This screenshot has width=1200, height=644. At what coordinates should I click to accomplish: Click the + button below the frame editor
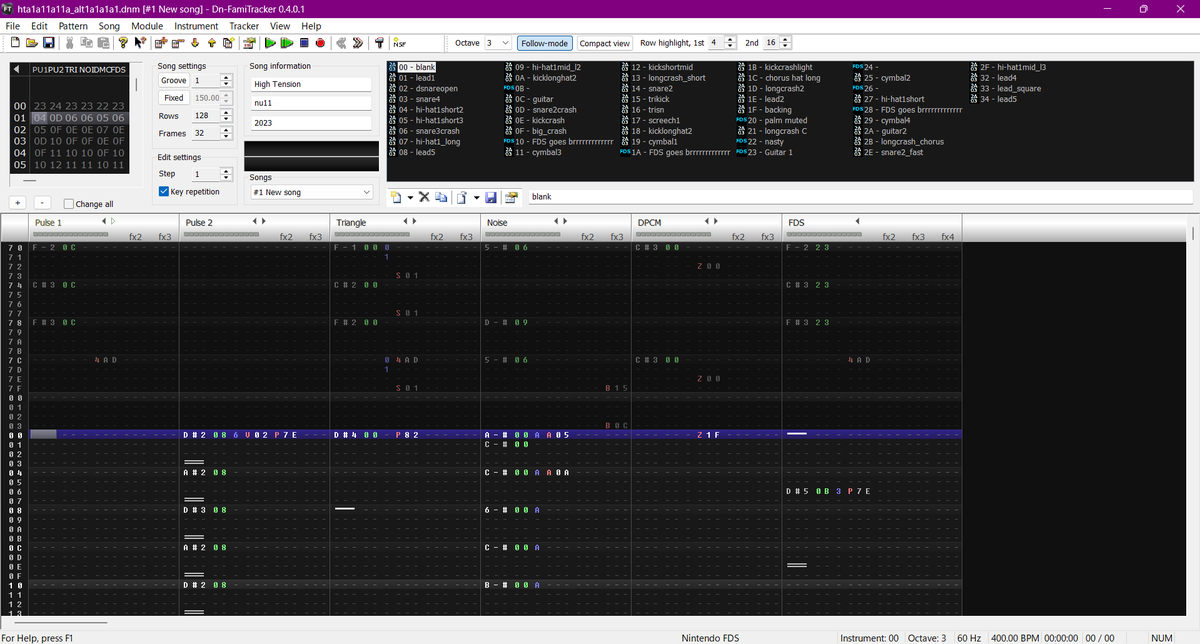(x=18, y=203)
